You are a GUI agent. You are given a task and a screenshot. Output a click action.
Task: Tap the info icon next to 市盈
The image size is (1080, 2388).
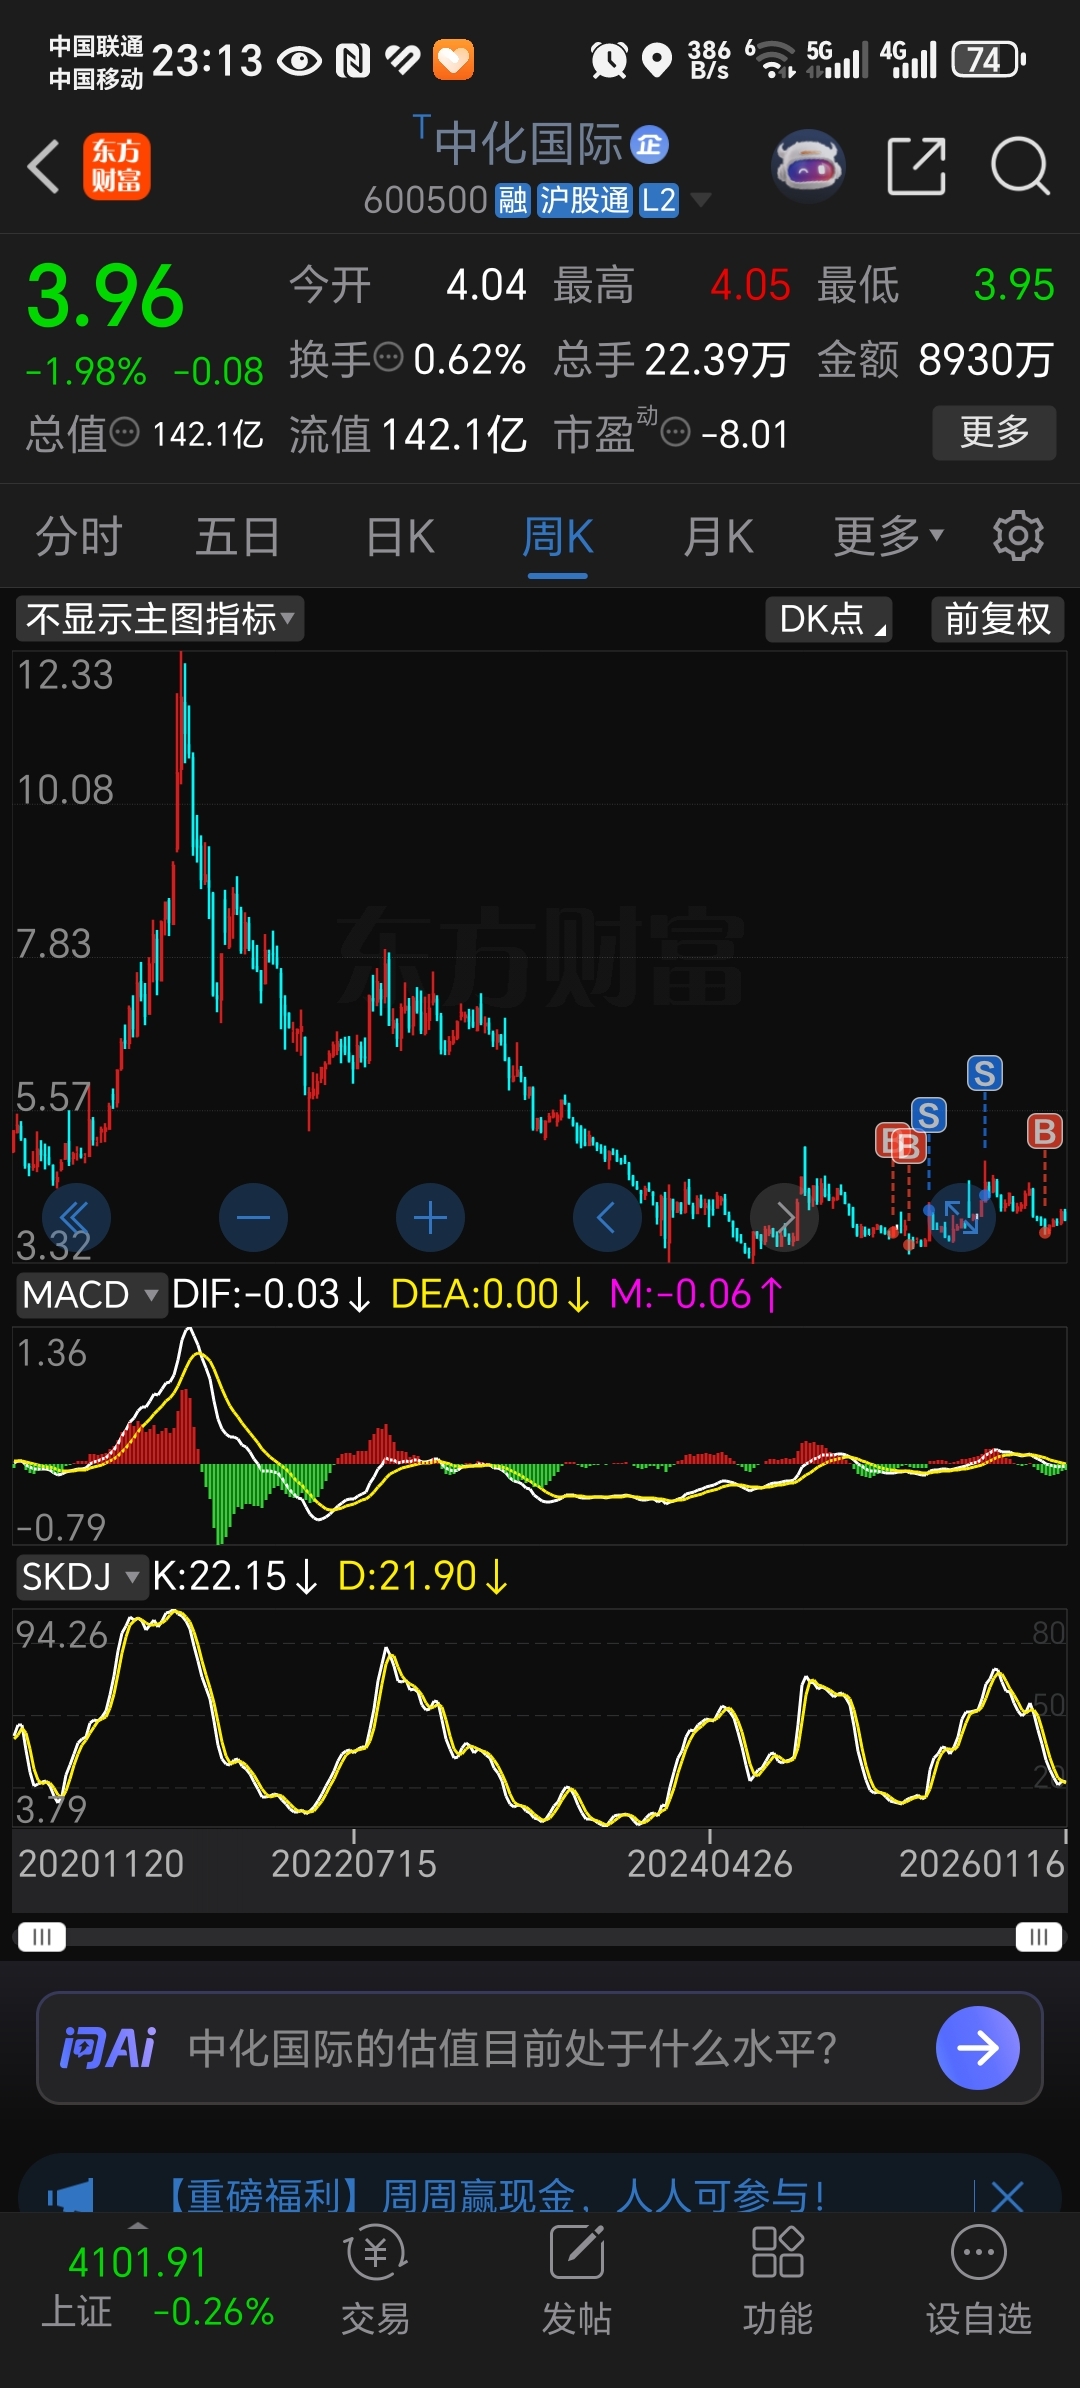(677, 433)
